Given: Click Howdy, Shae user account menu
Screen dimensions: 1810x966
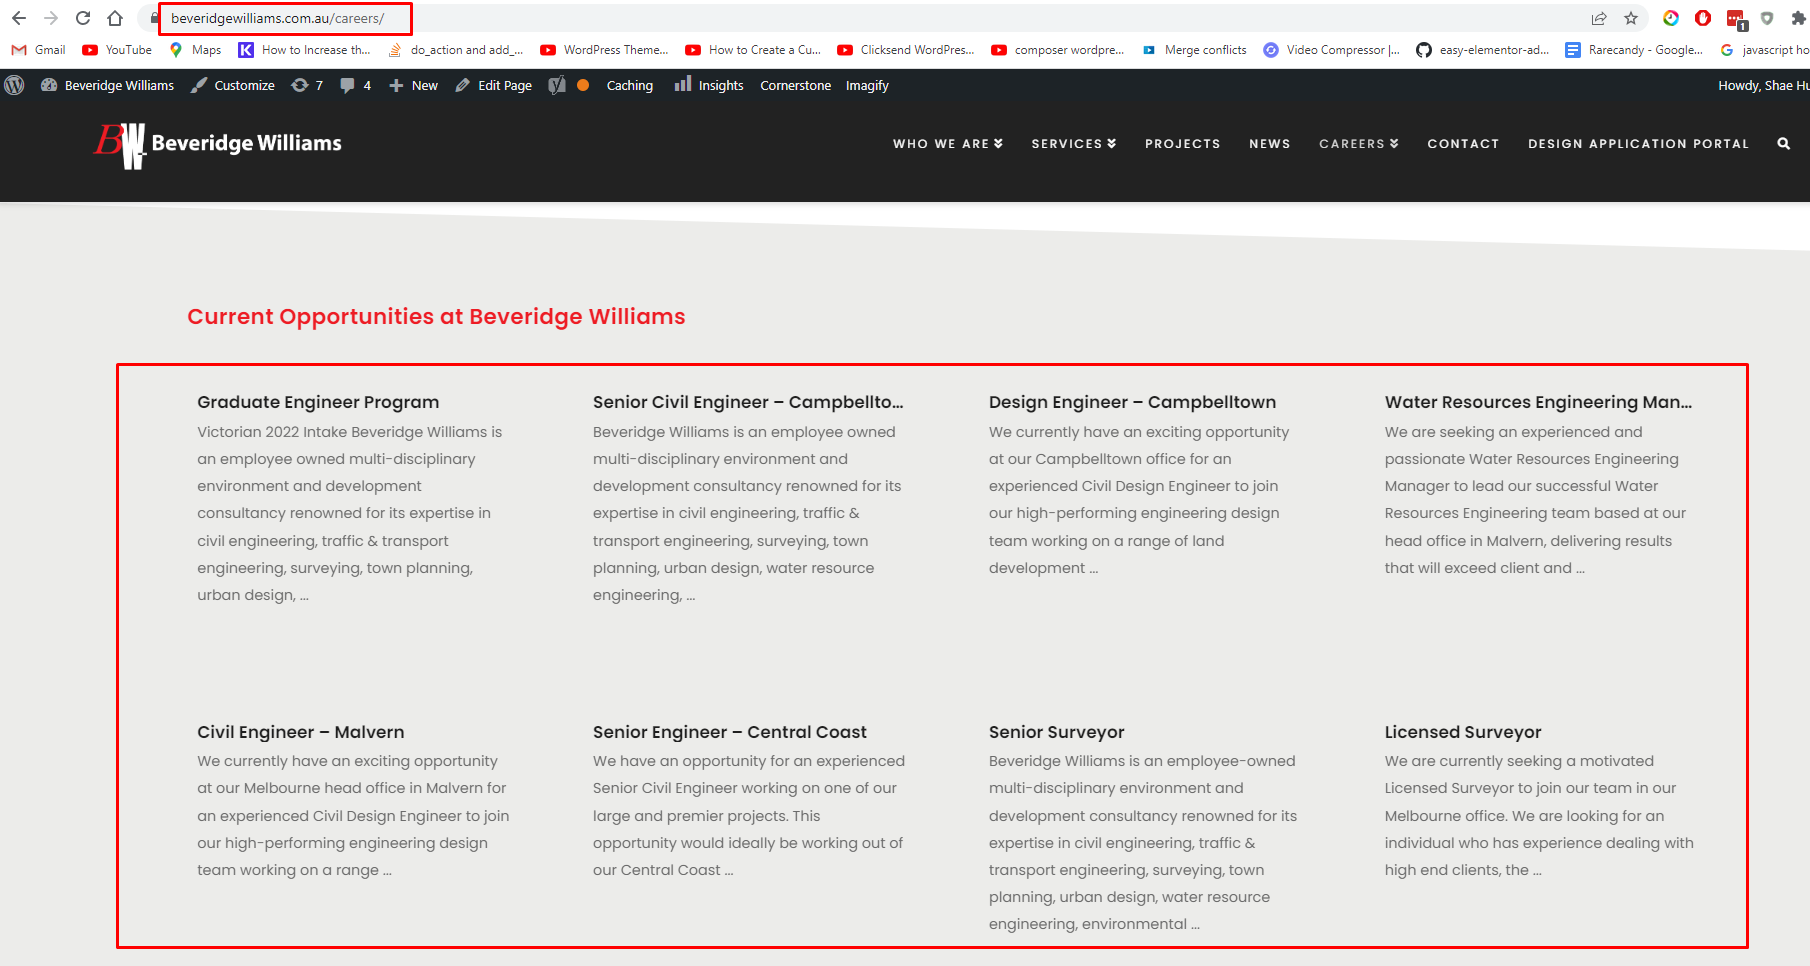Looking at the screenshot, I should point(1763,85).
